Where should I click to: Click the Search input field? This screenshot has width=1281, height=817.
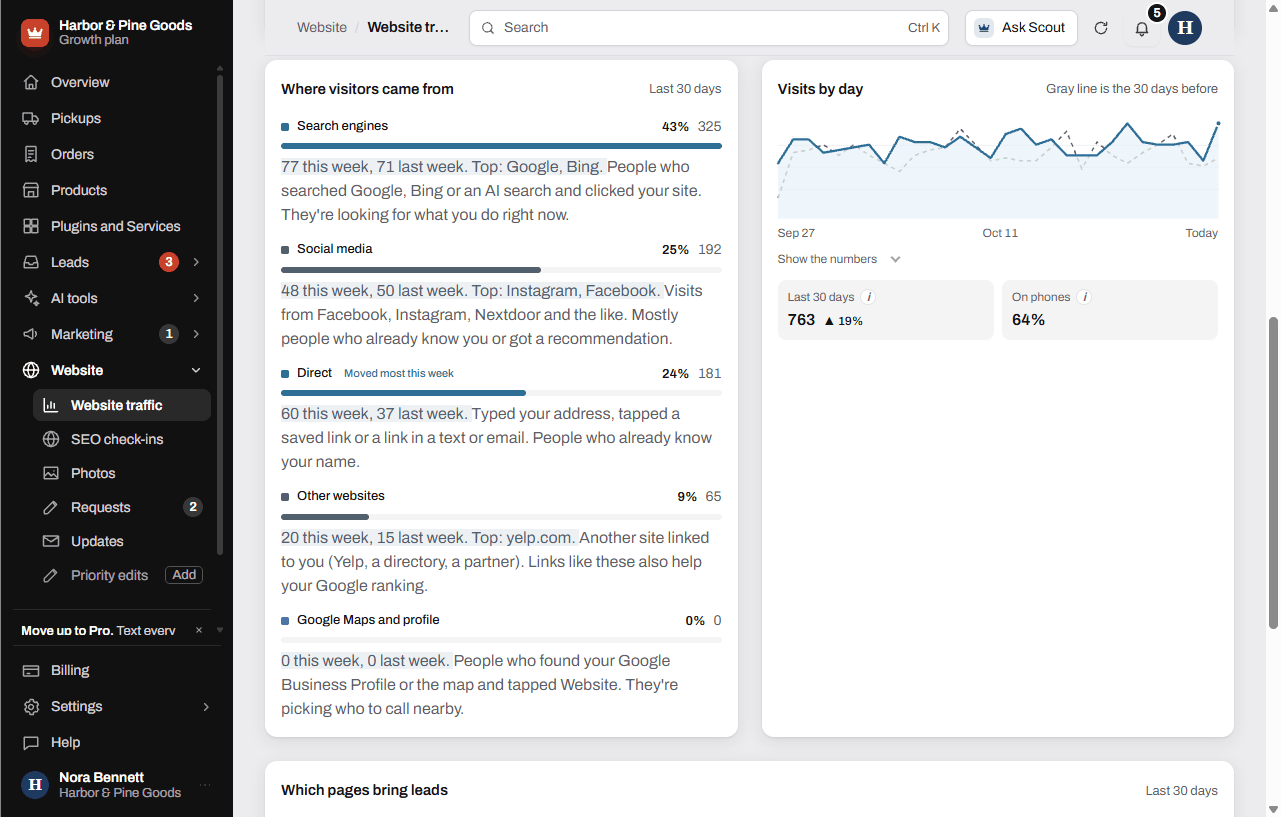tap(709, 28)
